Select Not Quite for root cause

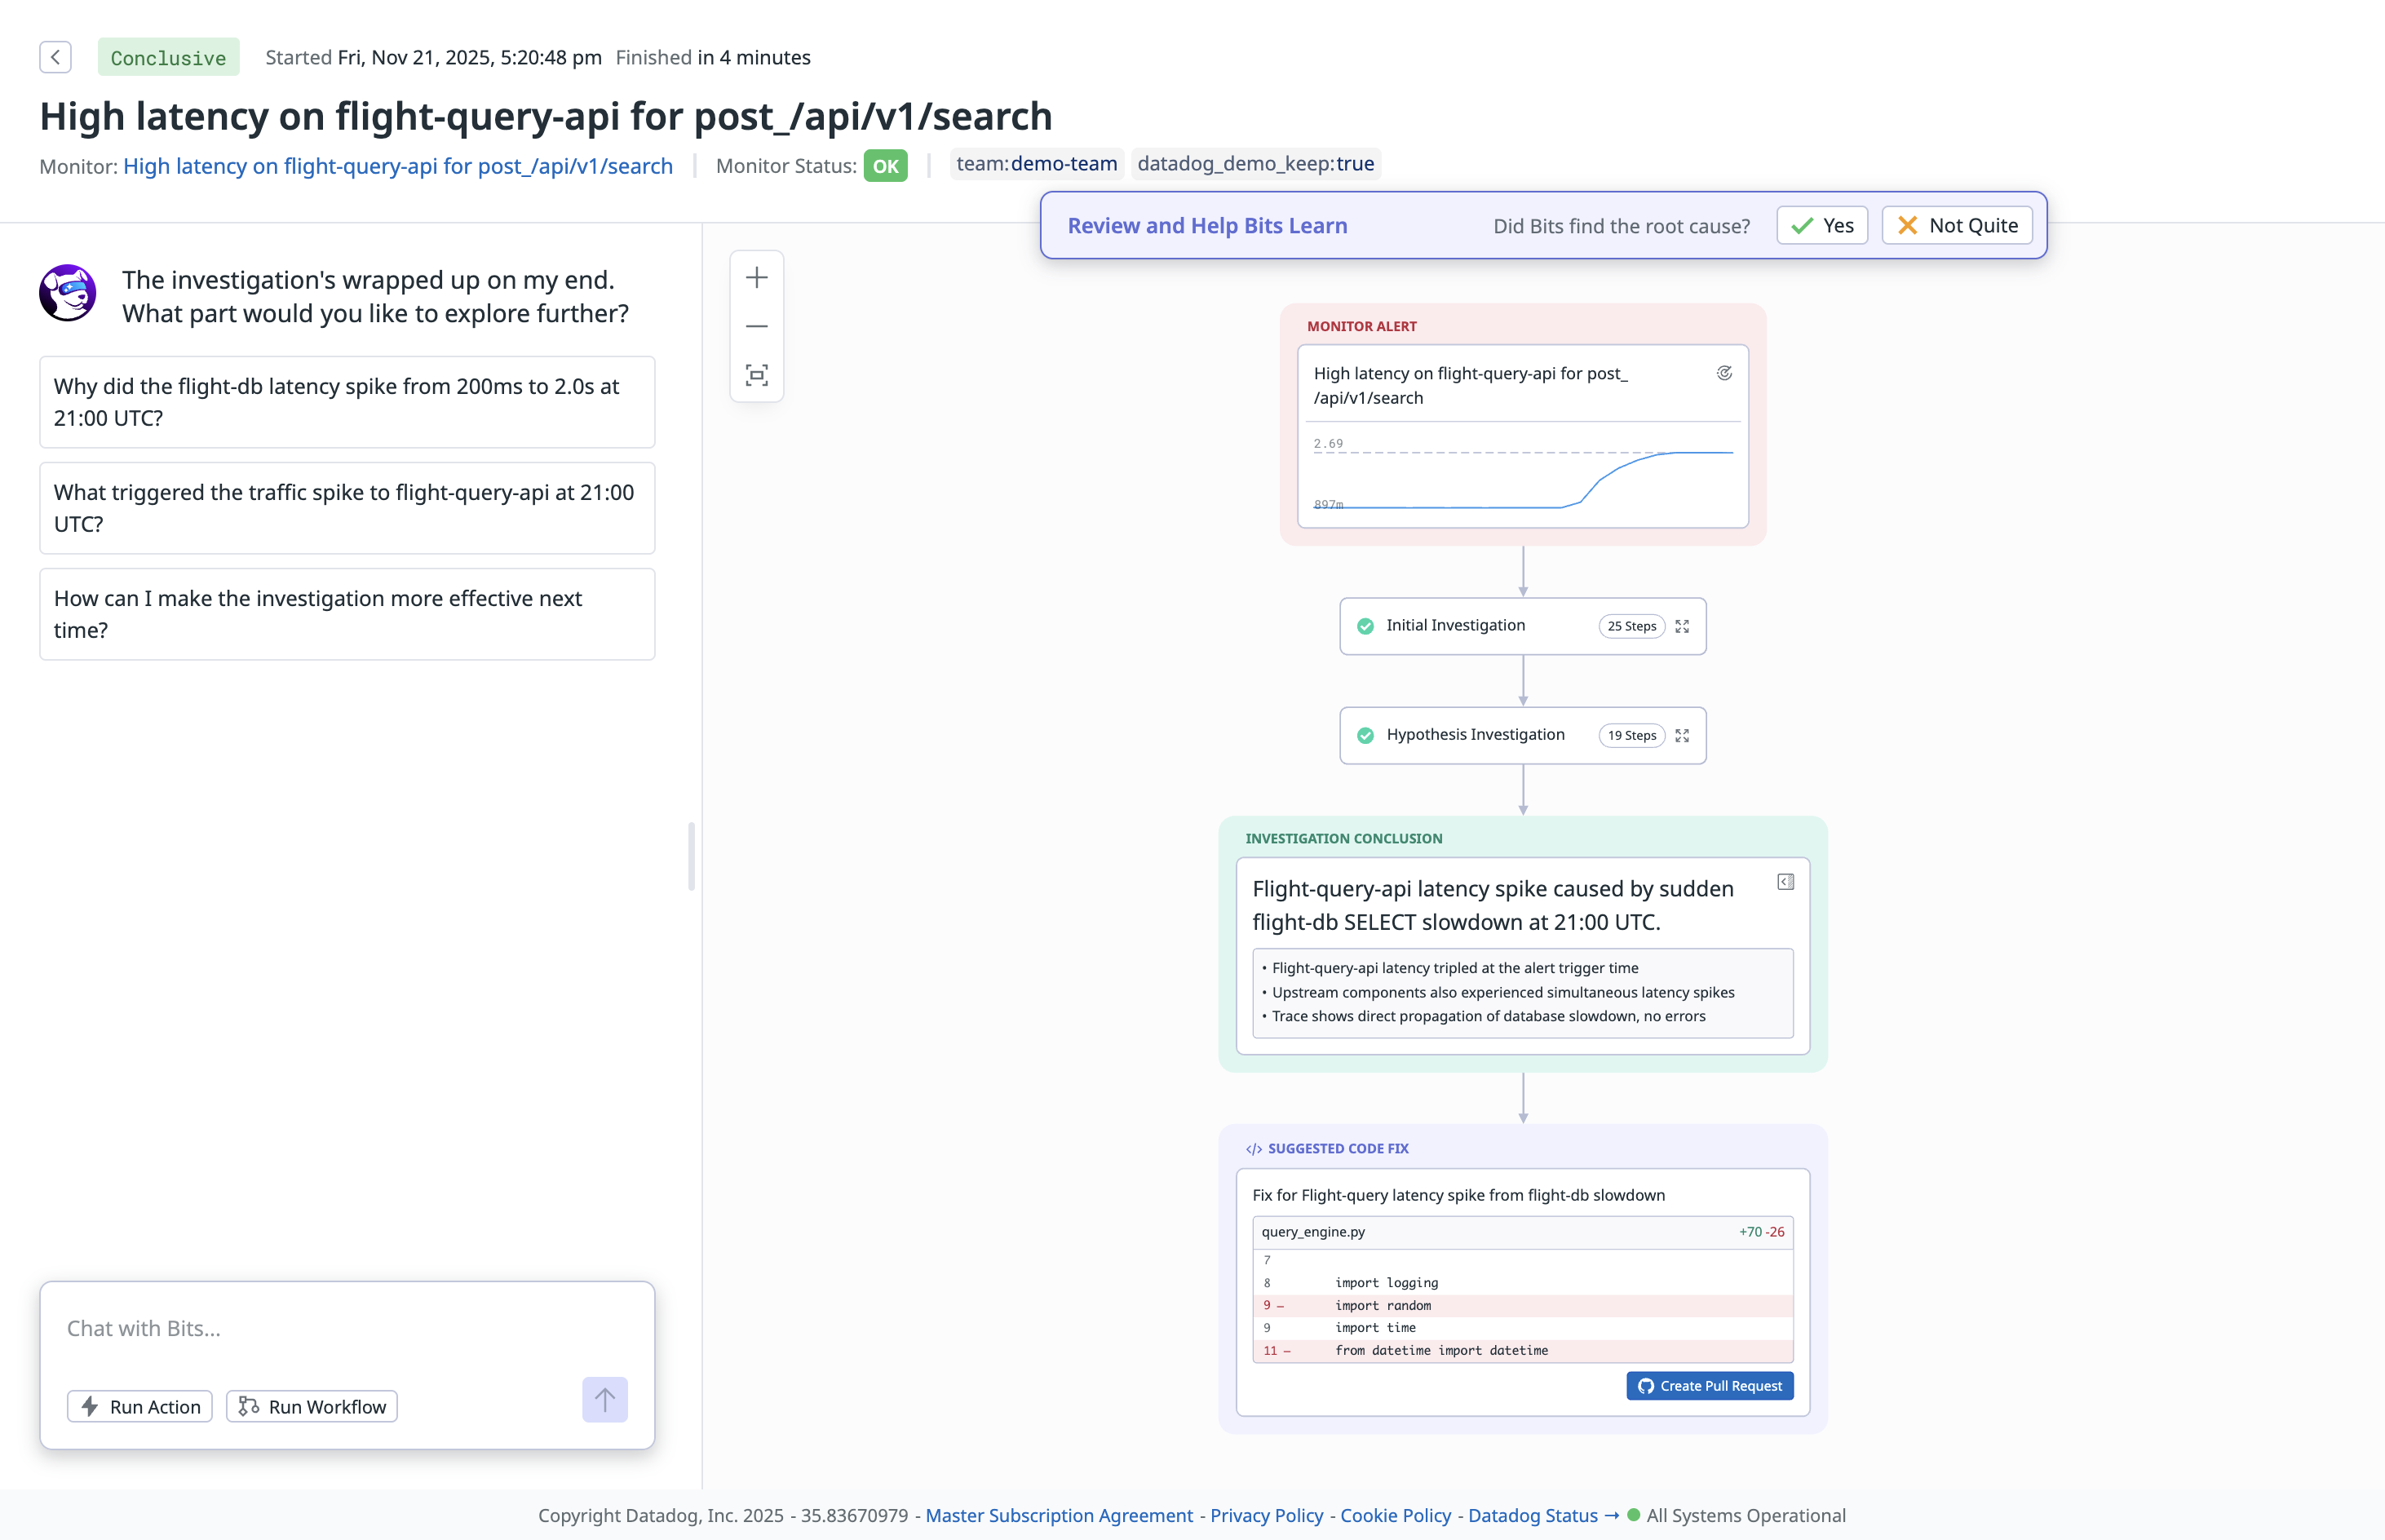1957,226
